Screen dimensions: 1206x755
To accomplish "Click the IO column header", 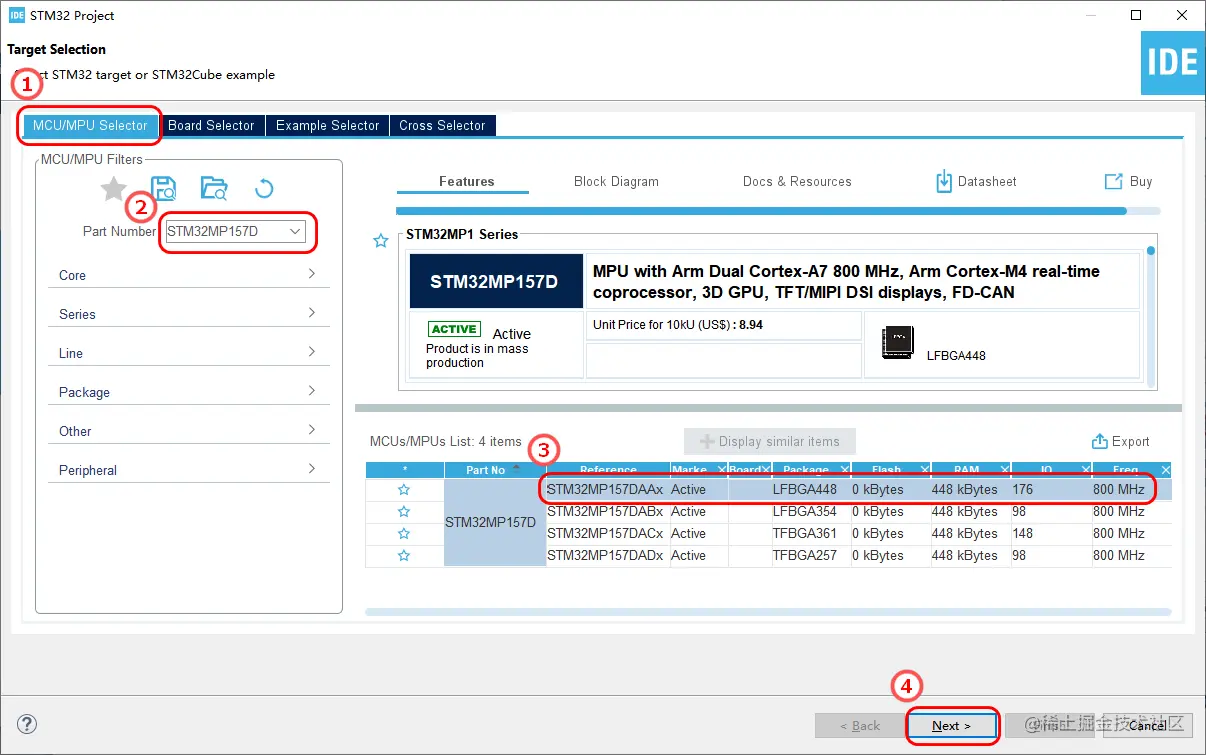I will [1050, 470].
